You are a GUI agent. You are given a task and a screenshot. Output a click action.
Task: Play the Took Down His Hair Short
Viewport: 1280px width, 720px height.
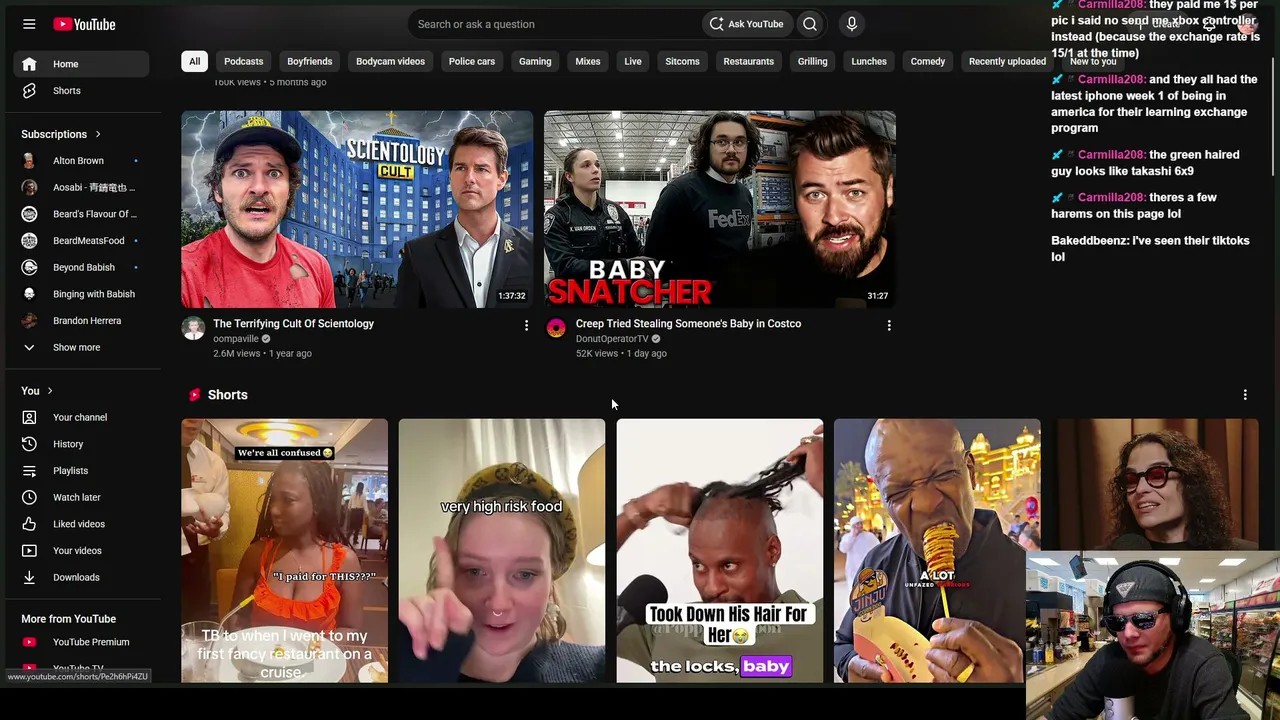pyautogui.click(x=720, y=551)
